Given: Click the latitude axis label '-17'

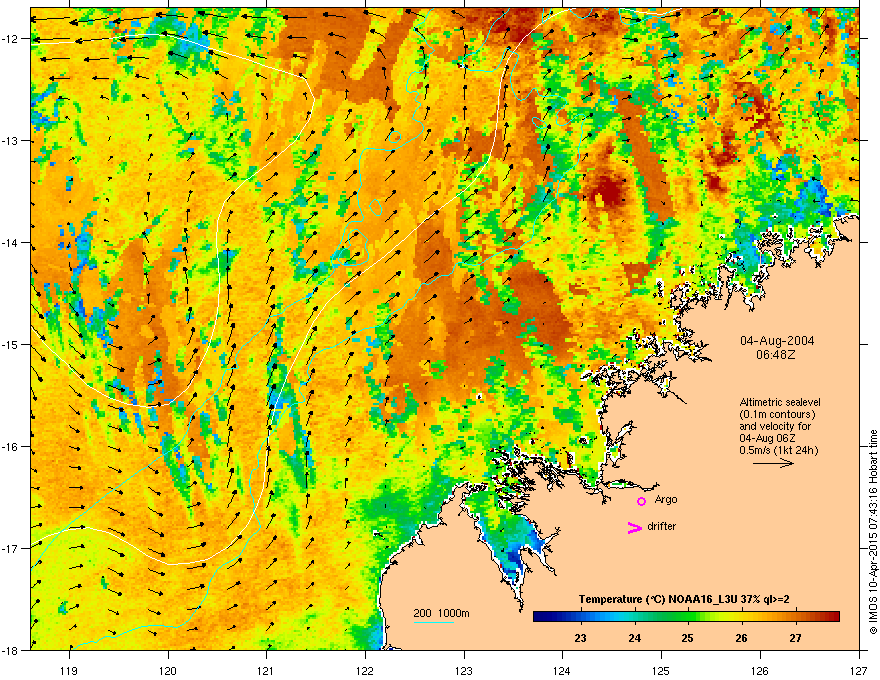Looking at the screenshot, I should click(x=11, y=549).
